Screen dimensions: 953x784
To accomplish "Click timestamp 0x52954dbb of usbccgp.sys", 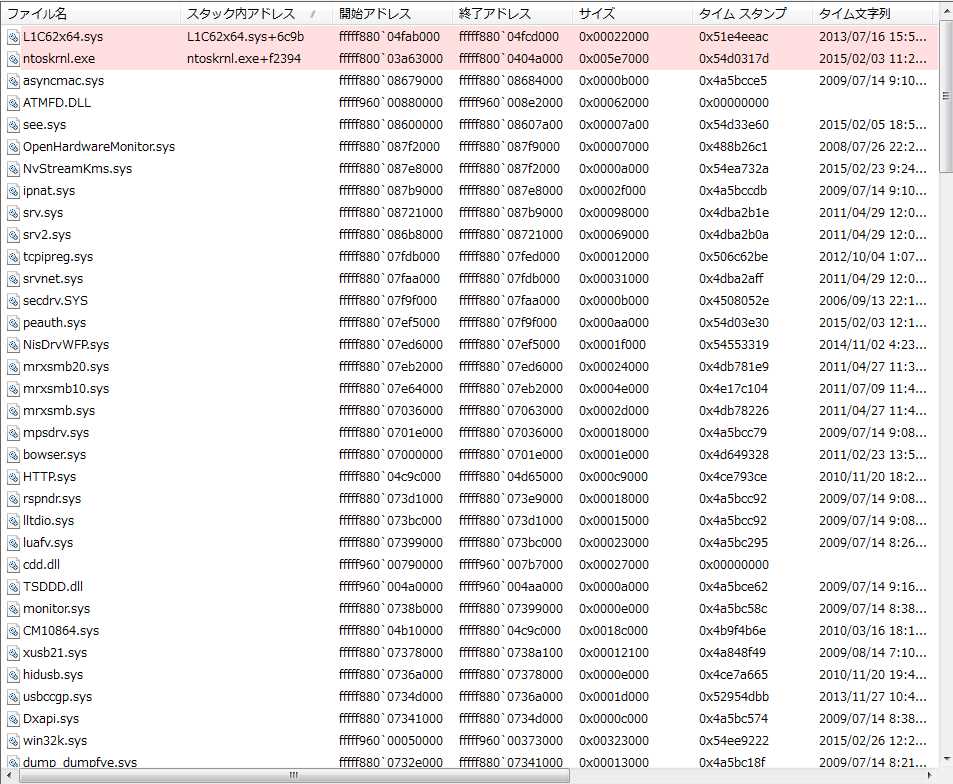I will point(734,697).
